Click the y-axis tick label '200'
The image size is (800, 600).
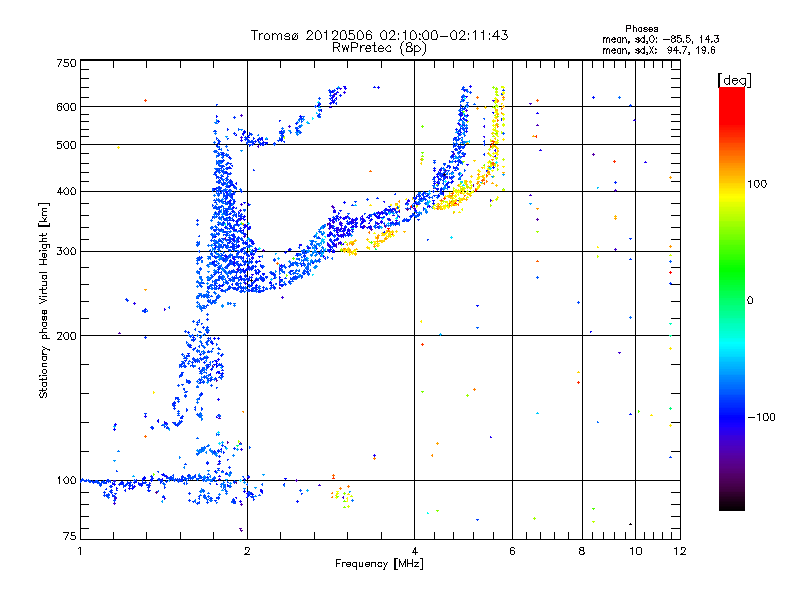tap(66, 336)
